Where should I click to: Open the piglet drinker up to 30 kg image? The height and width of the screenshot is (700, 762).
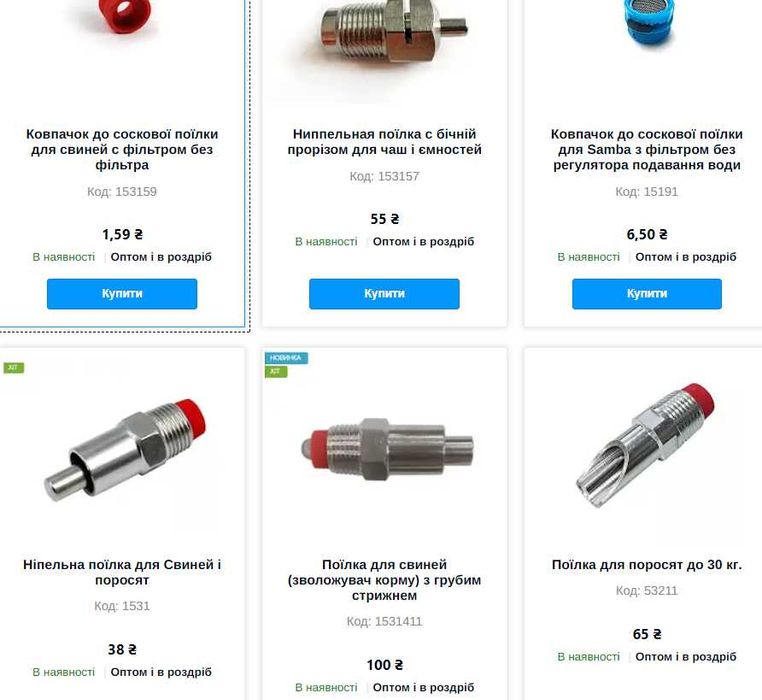646,445
